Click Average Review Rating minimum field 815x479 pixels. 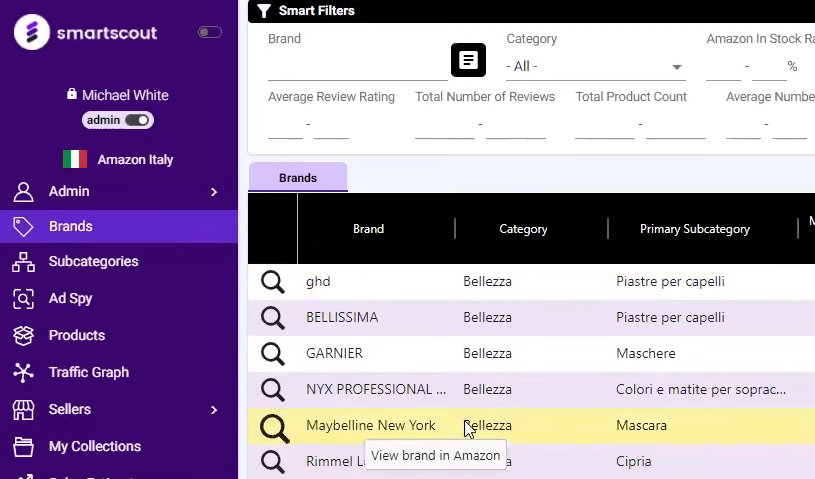click(x=285, y=126)
